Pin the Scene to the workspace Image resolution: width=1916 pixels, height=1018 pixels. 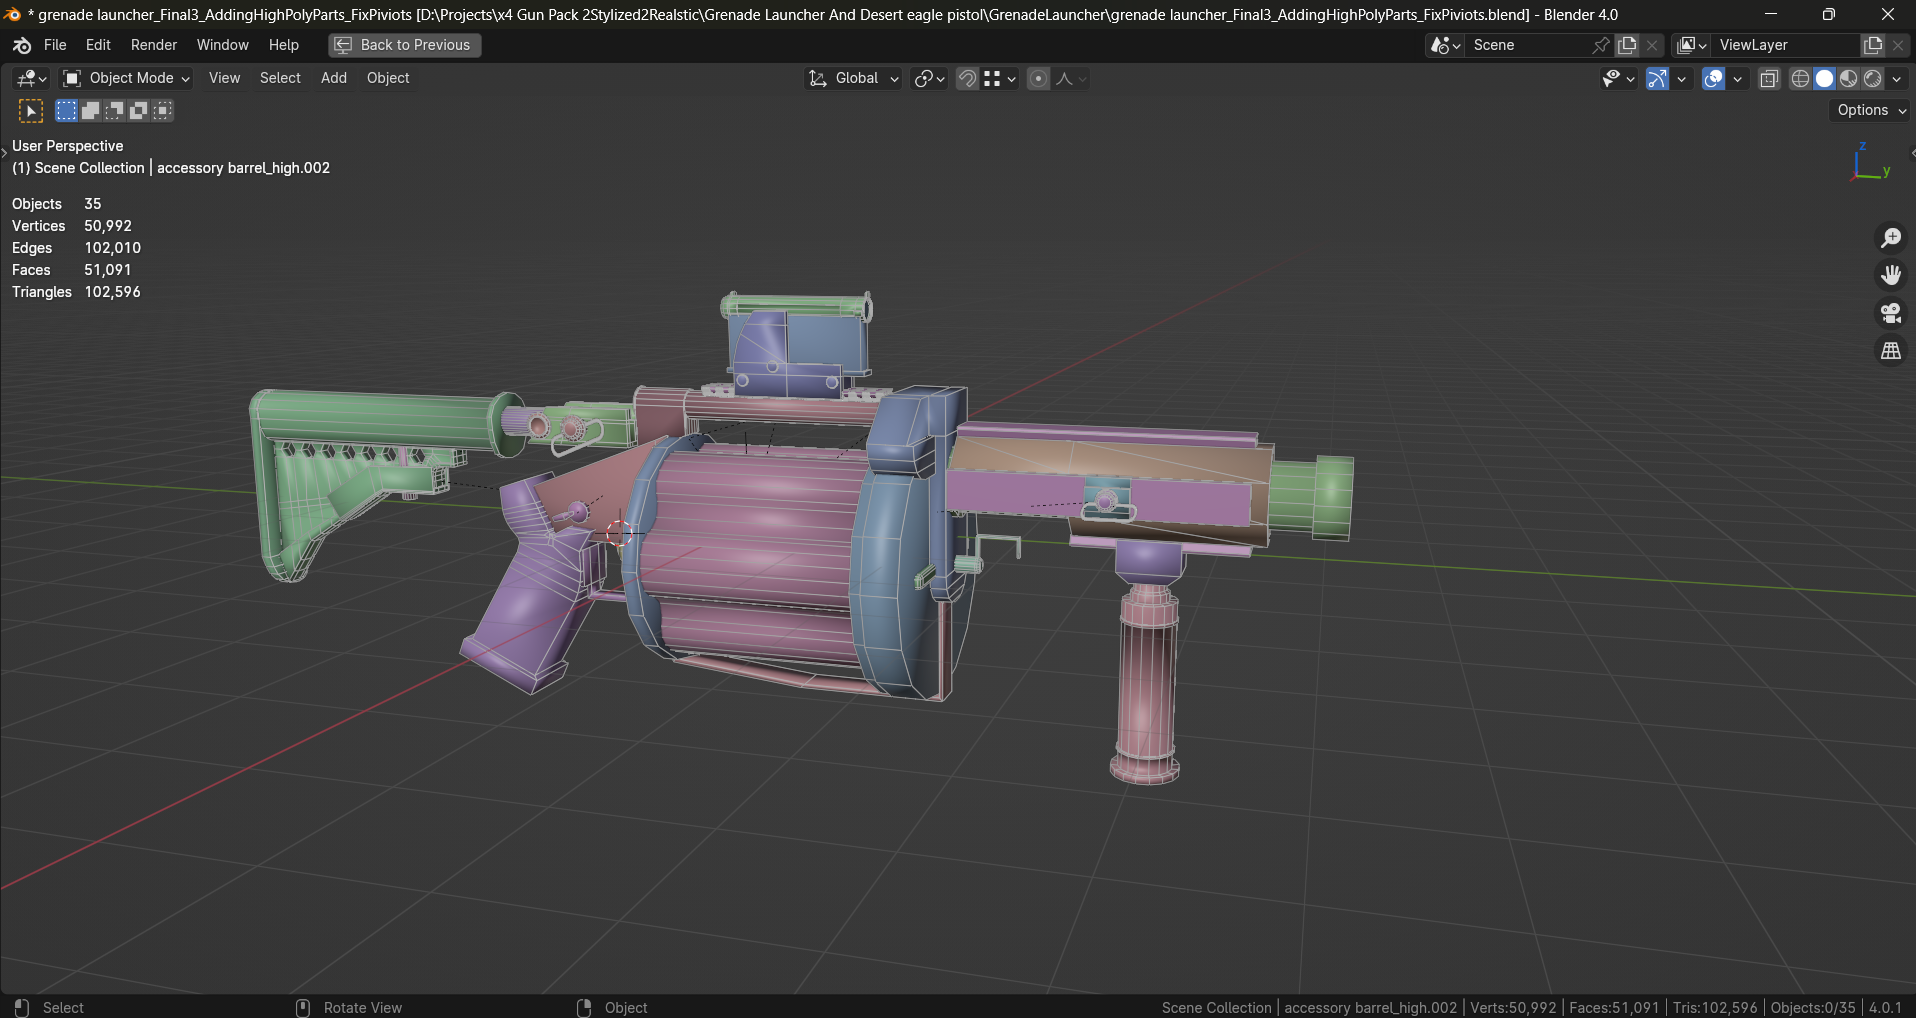tap(1601, 45)
